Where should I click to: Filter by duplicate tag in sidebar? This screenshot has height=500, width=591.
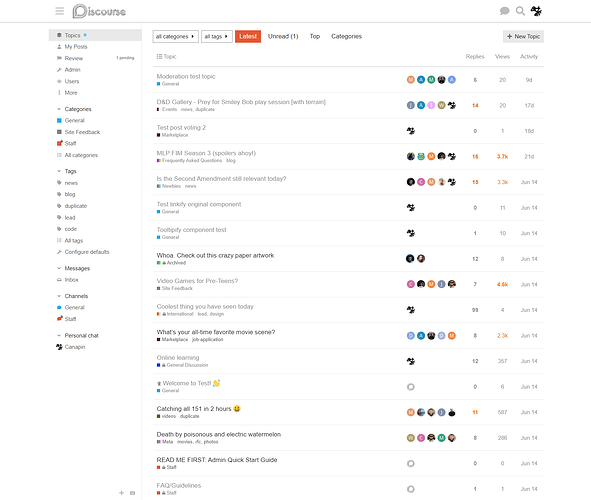click(x=76, y=206)
